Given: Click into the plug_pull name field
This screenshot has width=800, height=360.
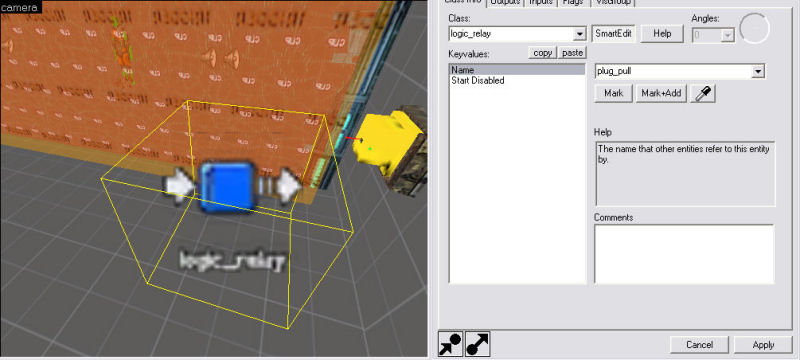Looking at the screenshot, I should click(x=673, y=71).
